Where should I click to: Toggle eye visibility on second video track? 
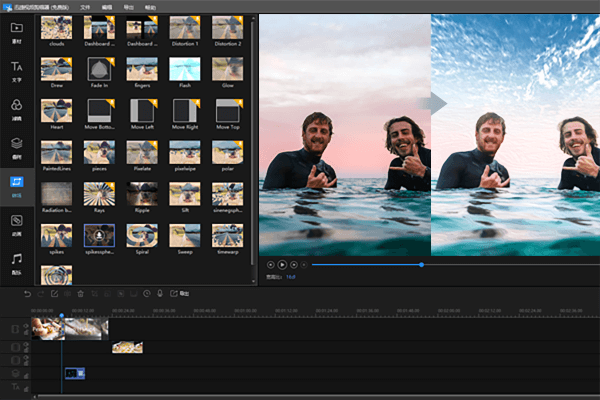(26, 344)
